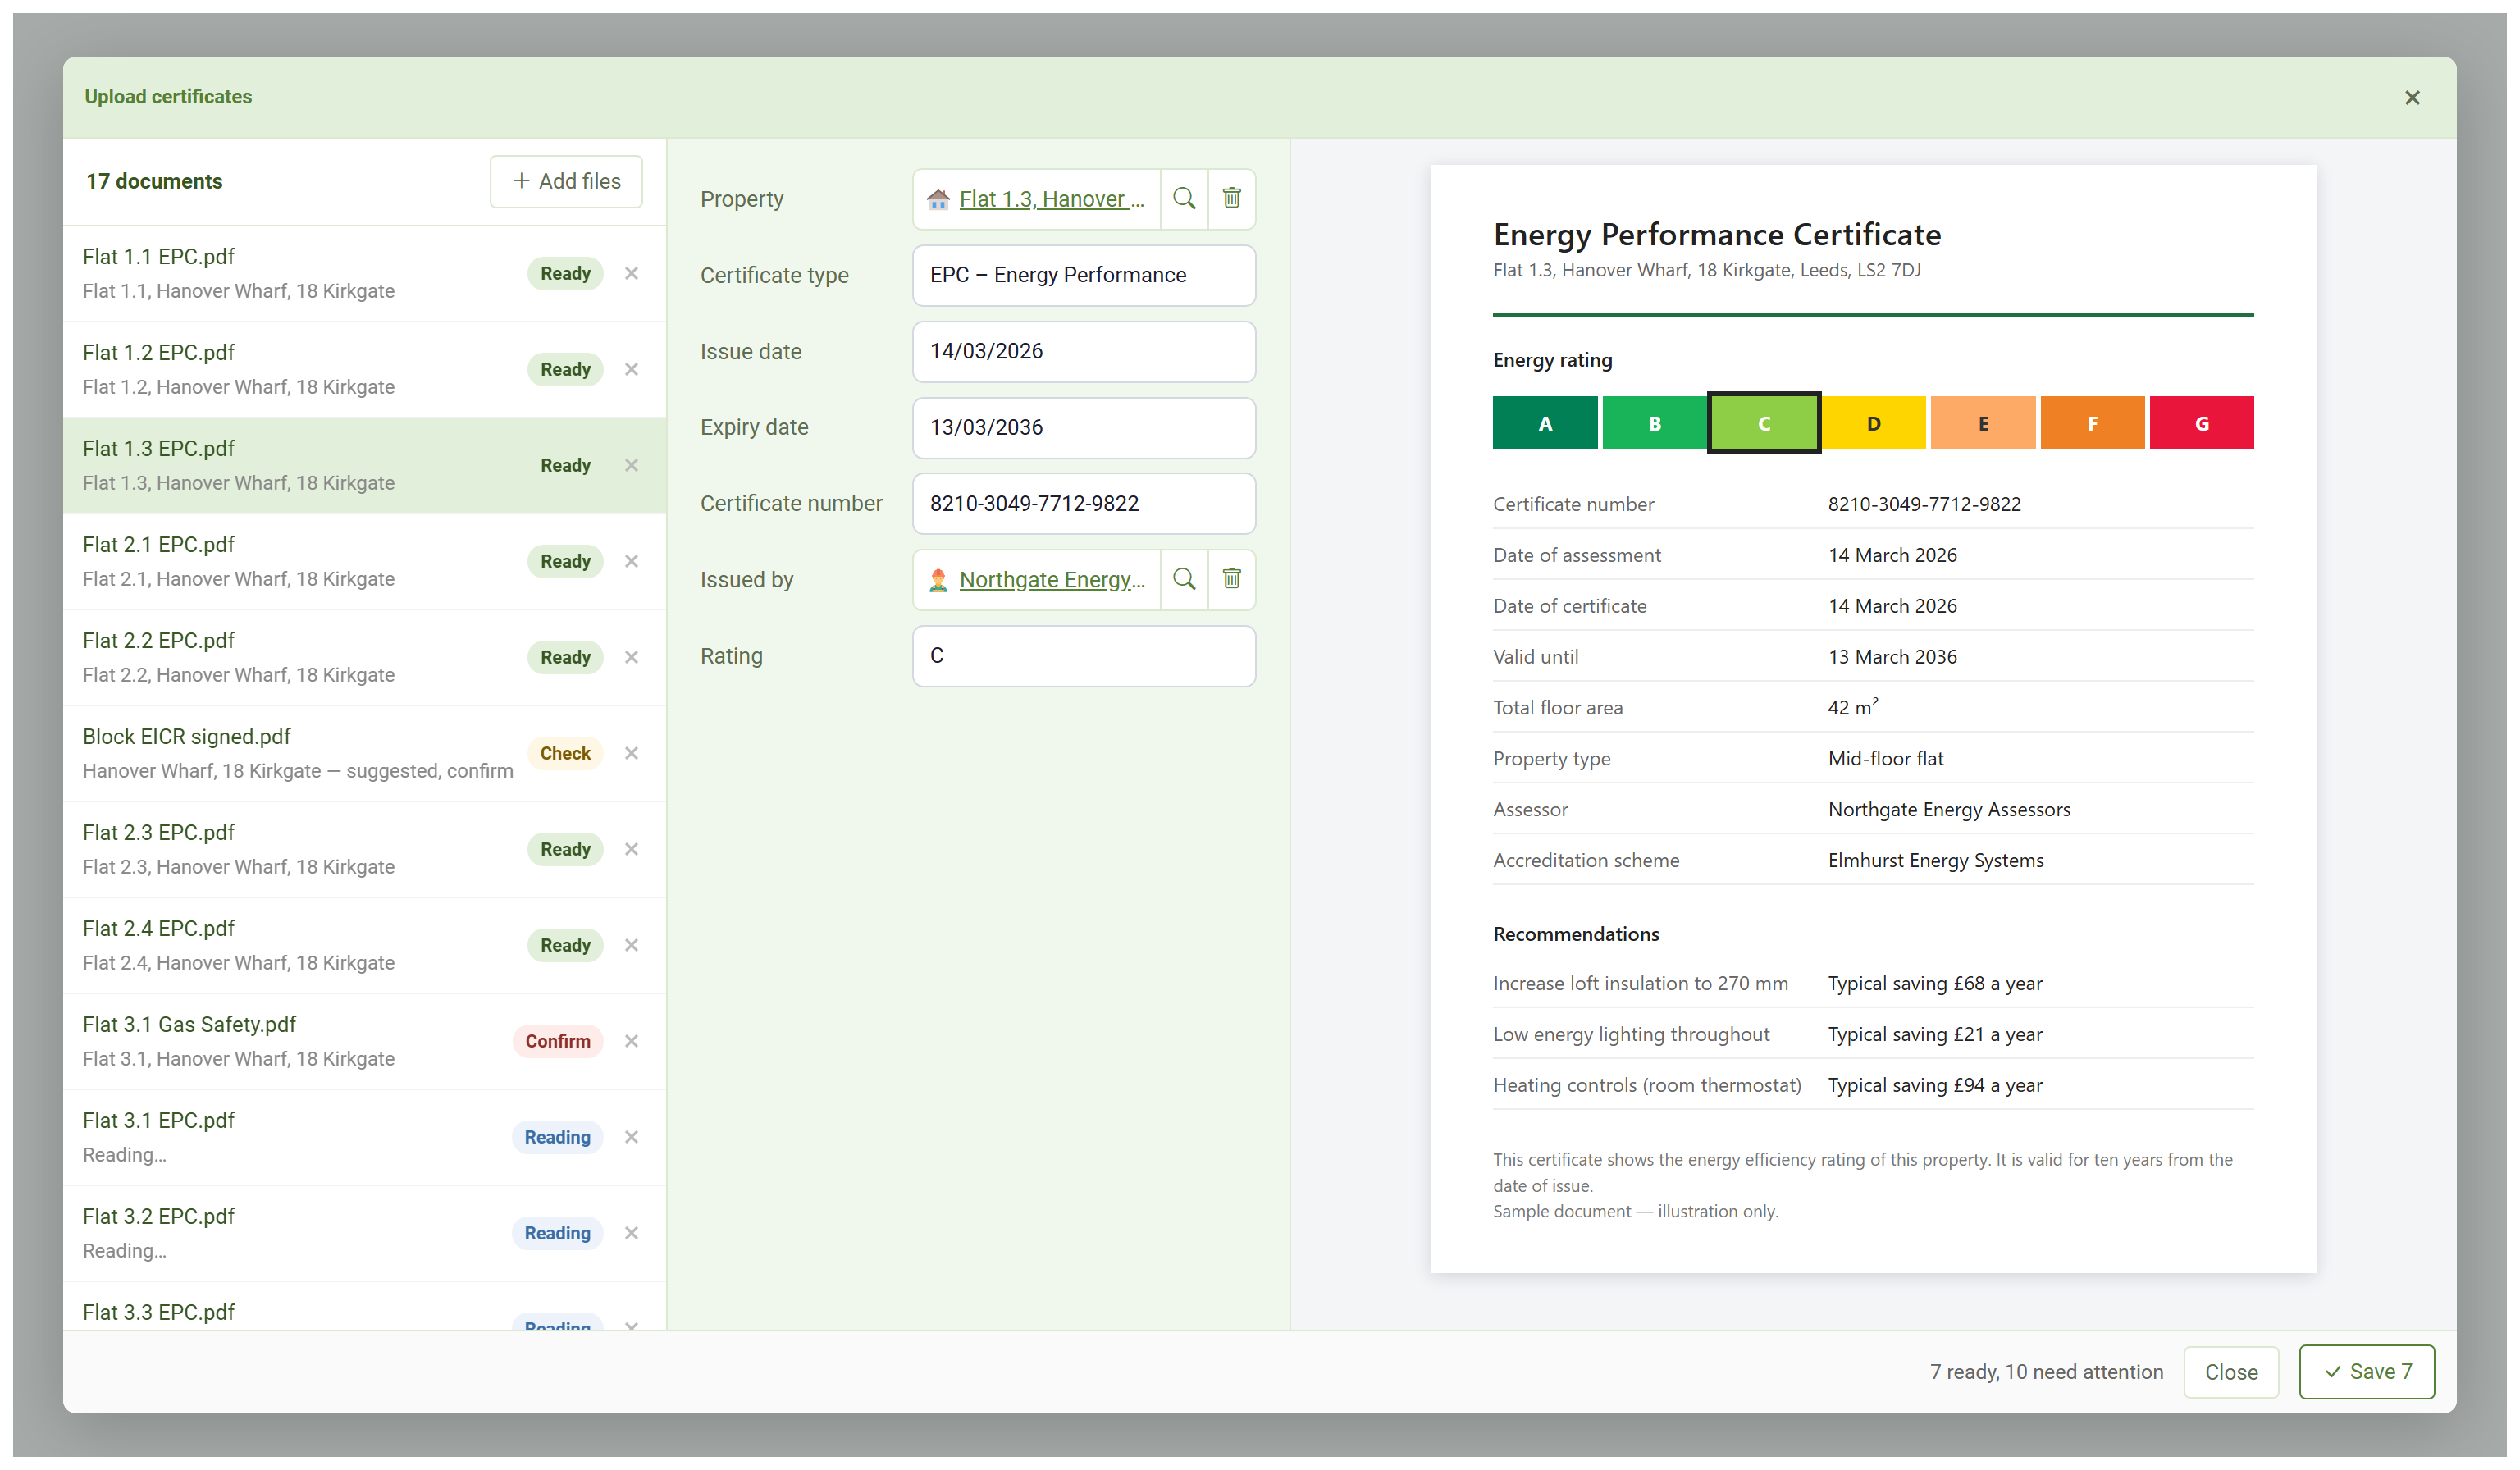Viewport: 2520px width, 1470px height.
Task: Add files to the document list
Action: click(566, 181)
